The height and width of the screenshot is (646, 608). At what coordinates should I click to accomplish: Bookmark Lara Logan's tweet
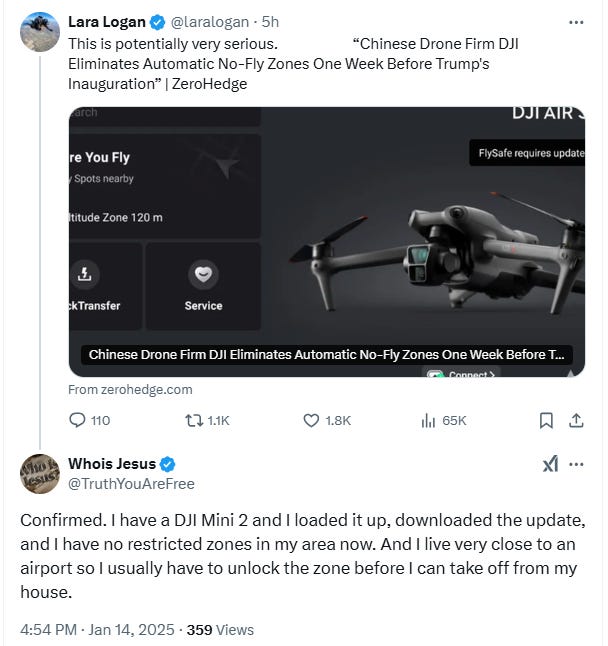click(546, 421)
